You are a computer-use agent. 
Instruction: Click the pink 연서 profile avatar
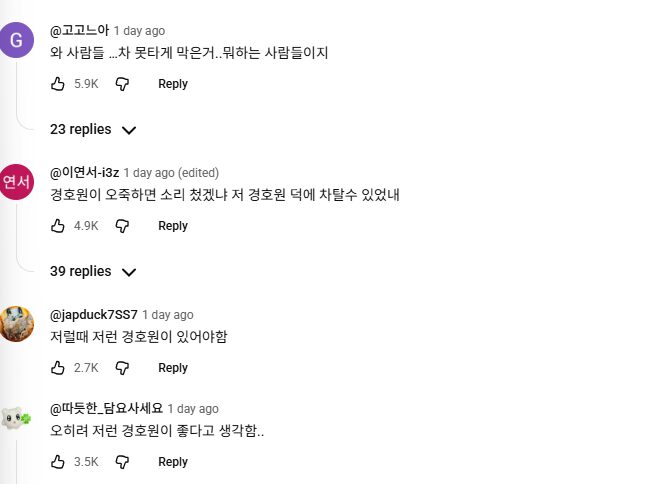(17, 181)
